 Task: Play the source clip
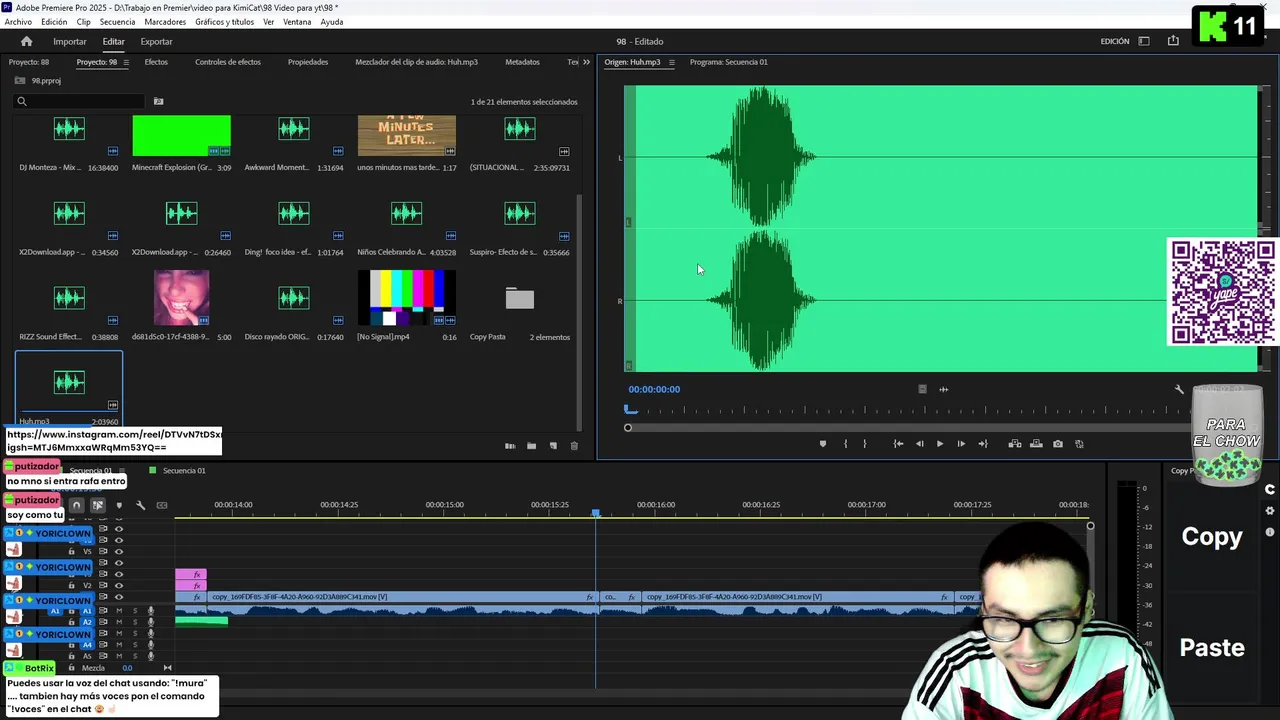click(940, 444)
